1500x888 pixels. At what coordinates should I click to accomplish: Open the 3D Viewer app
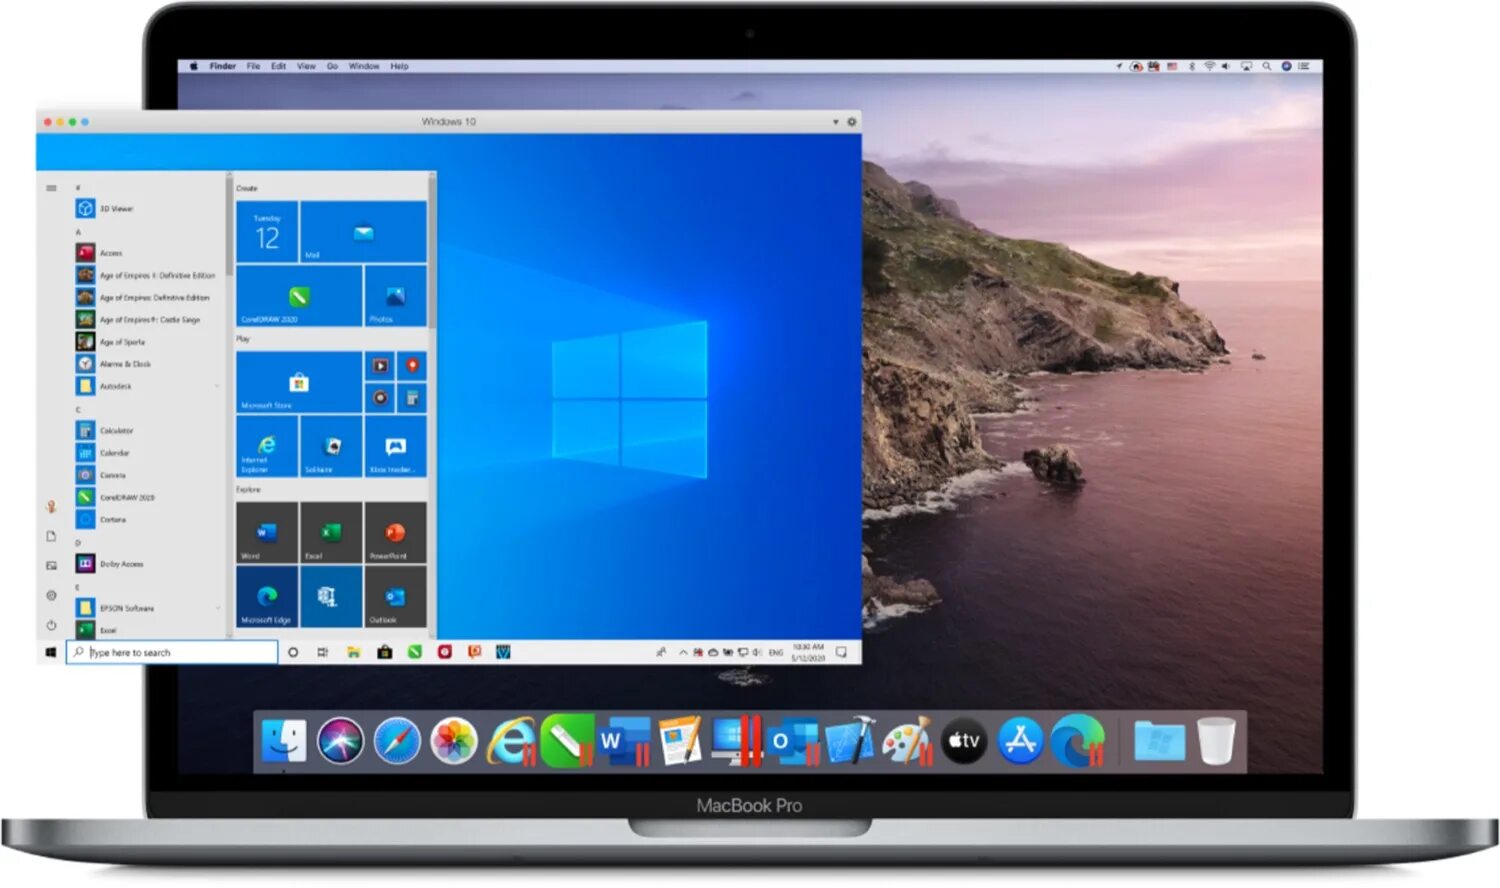point(105,208)
